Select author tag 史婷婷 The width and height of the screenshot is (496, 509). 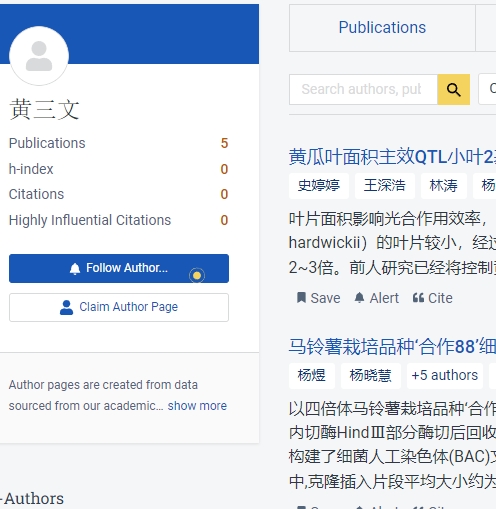pos(319,186)
